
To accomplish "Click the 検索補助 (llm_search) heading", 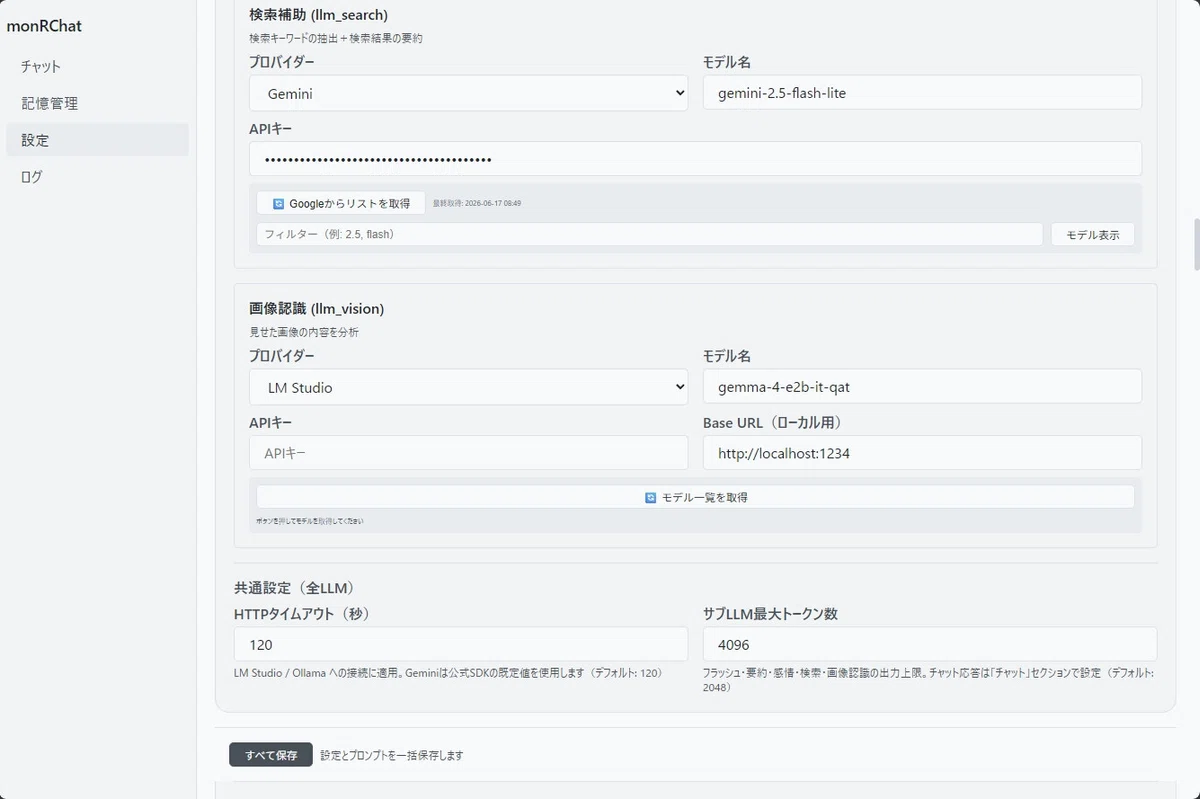I will point(318,15).
